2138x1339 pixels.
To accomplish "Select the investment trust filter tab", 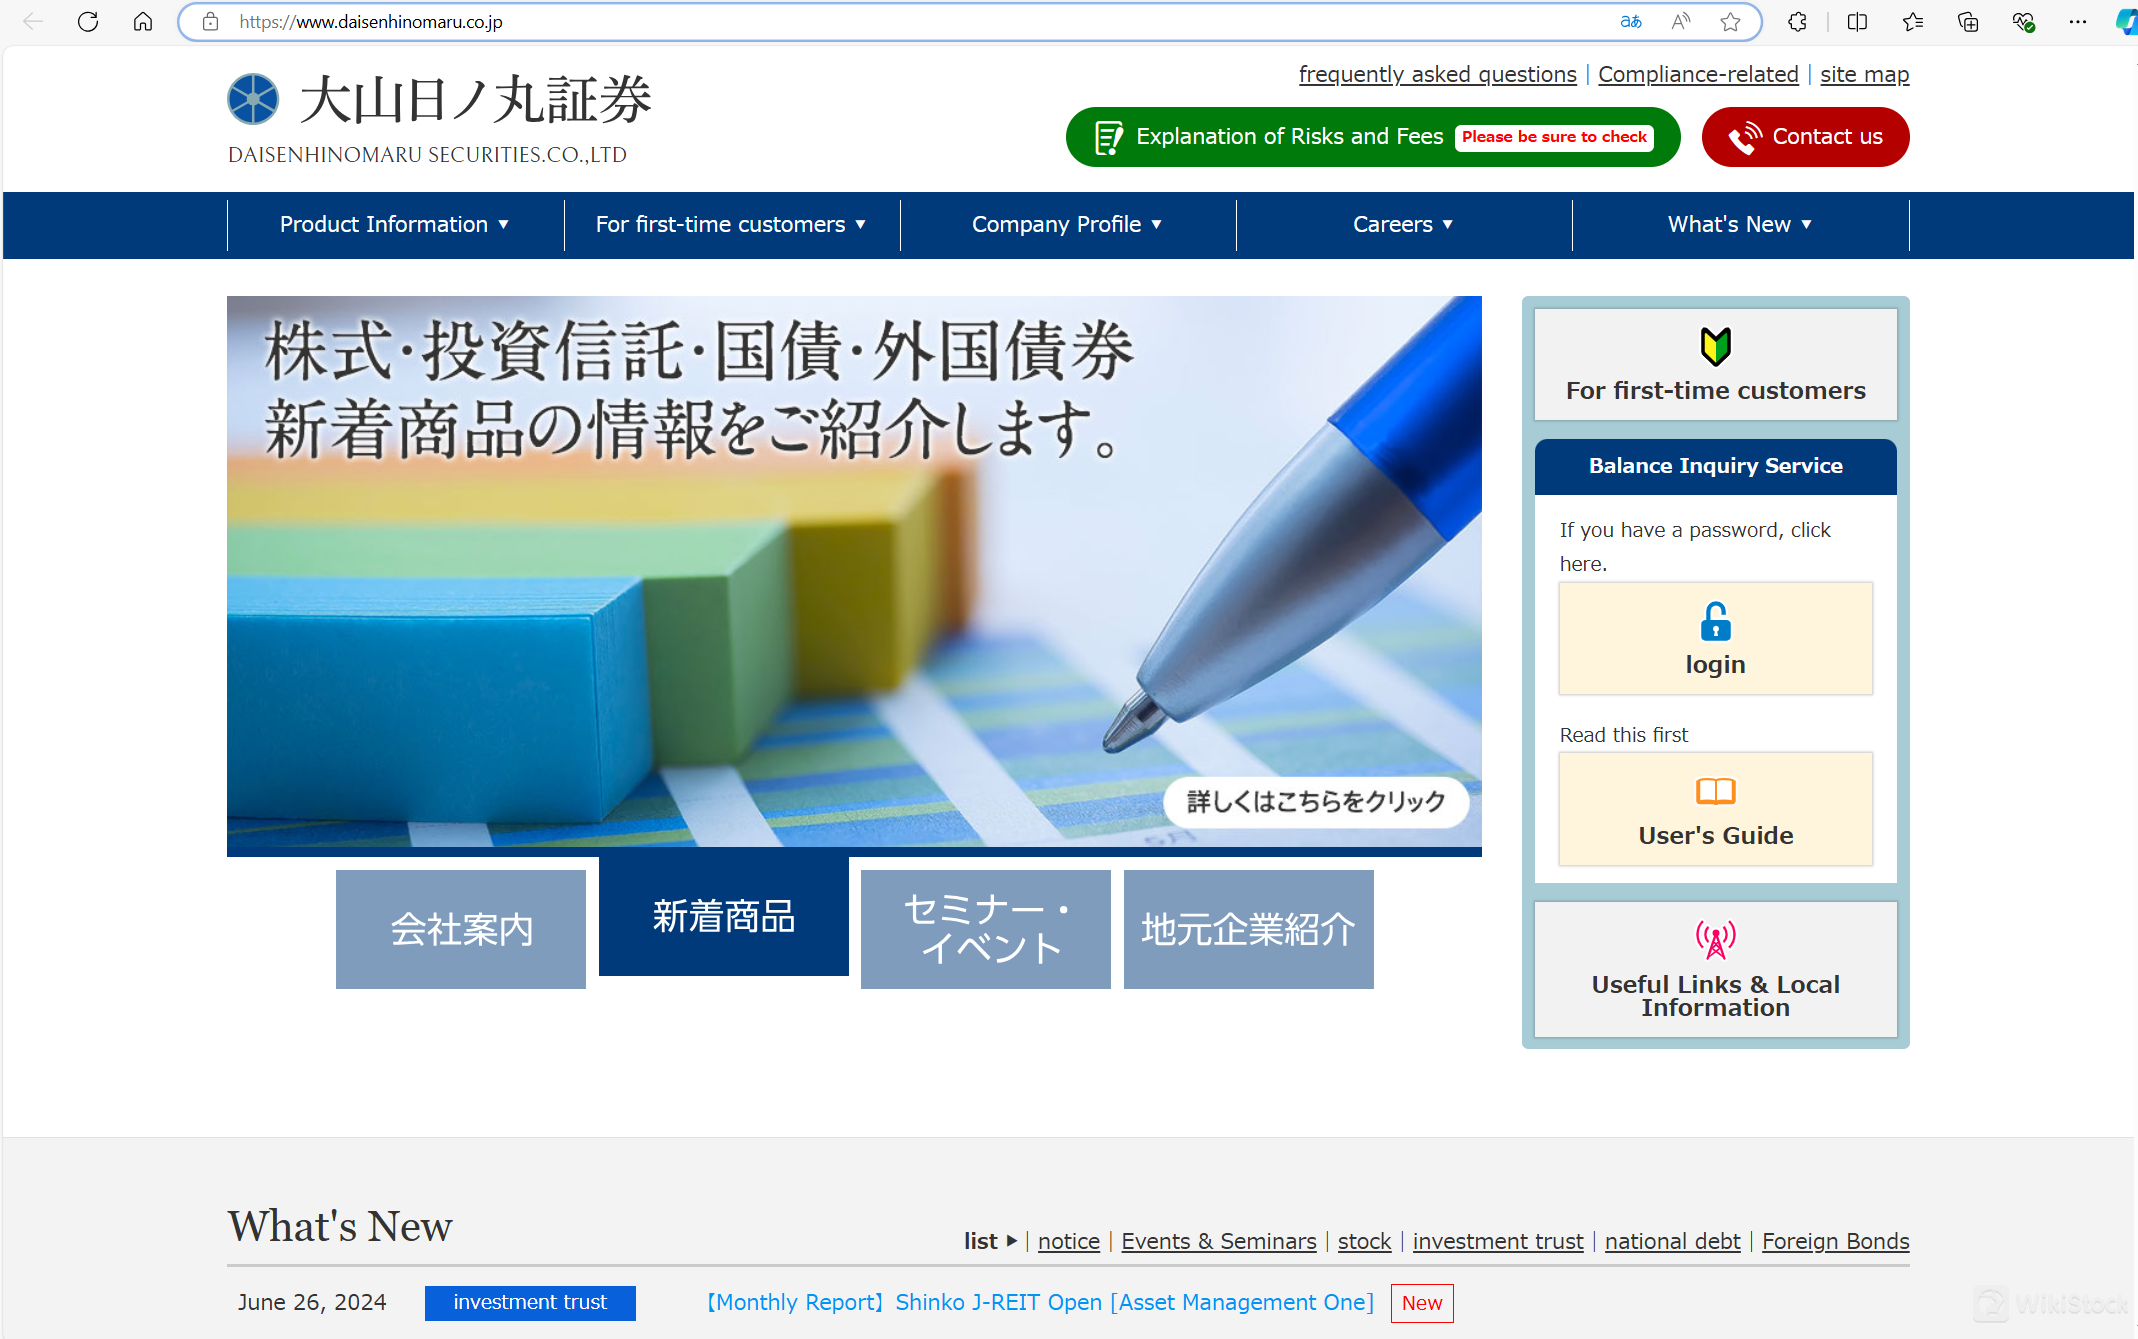I will tap(1496, 1239).
